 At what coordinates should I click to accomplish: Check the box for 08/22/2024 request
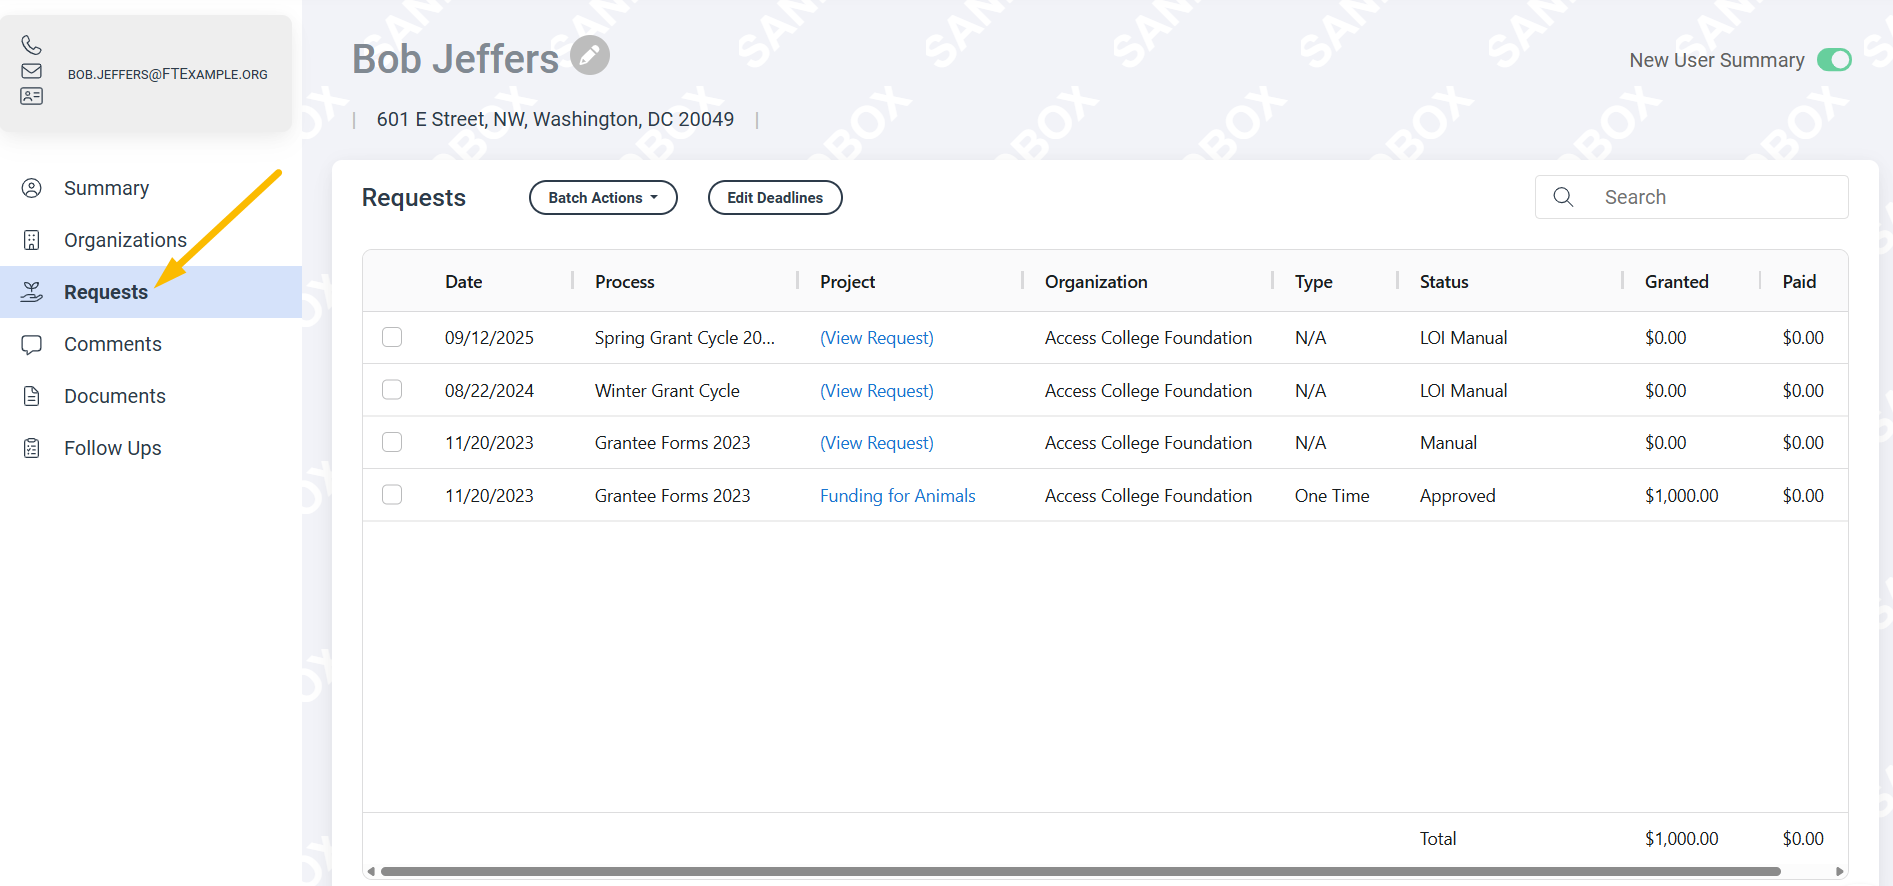point(392,390)
